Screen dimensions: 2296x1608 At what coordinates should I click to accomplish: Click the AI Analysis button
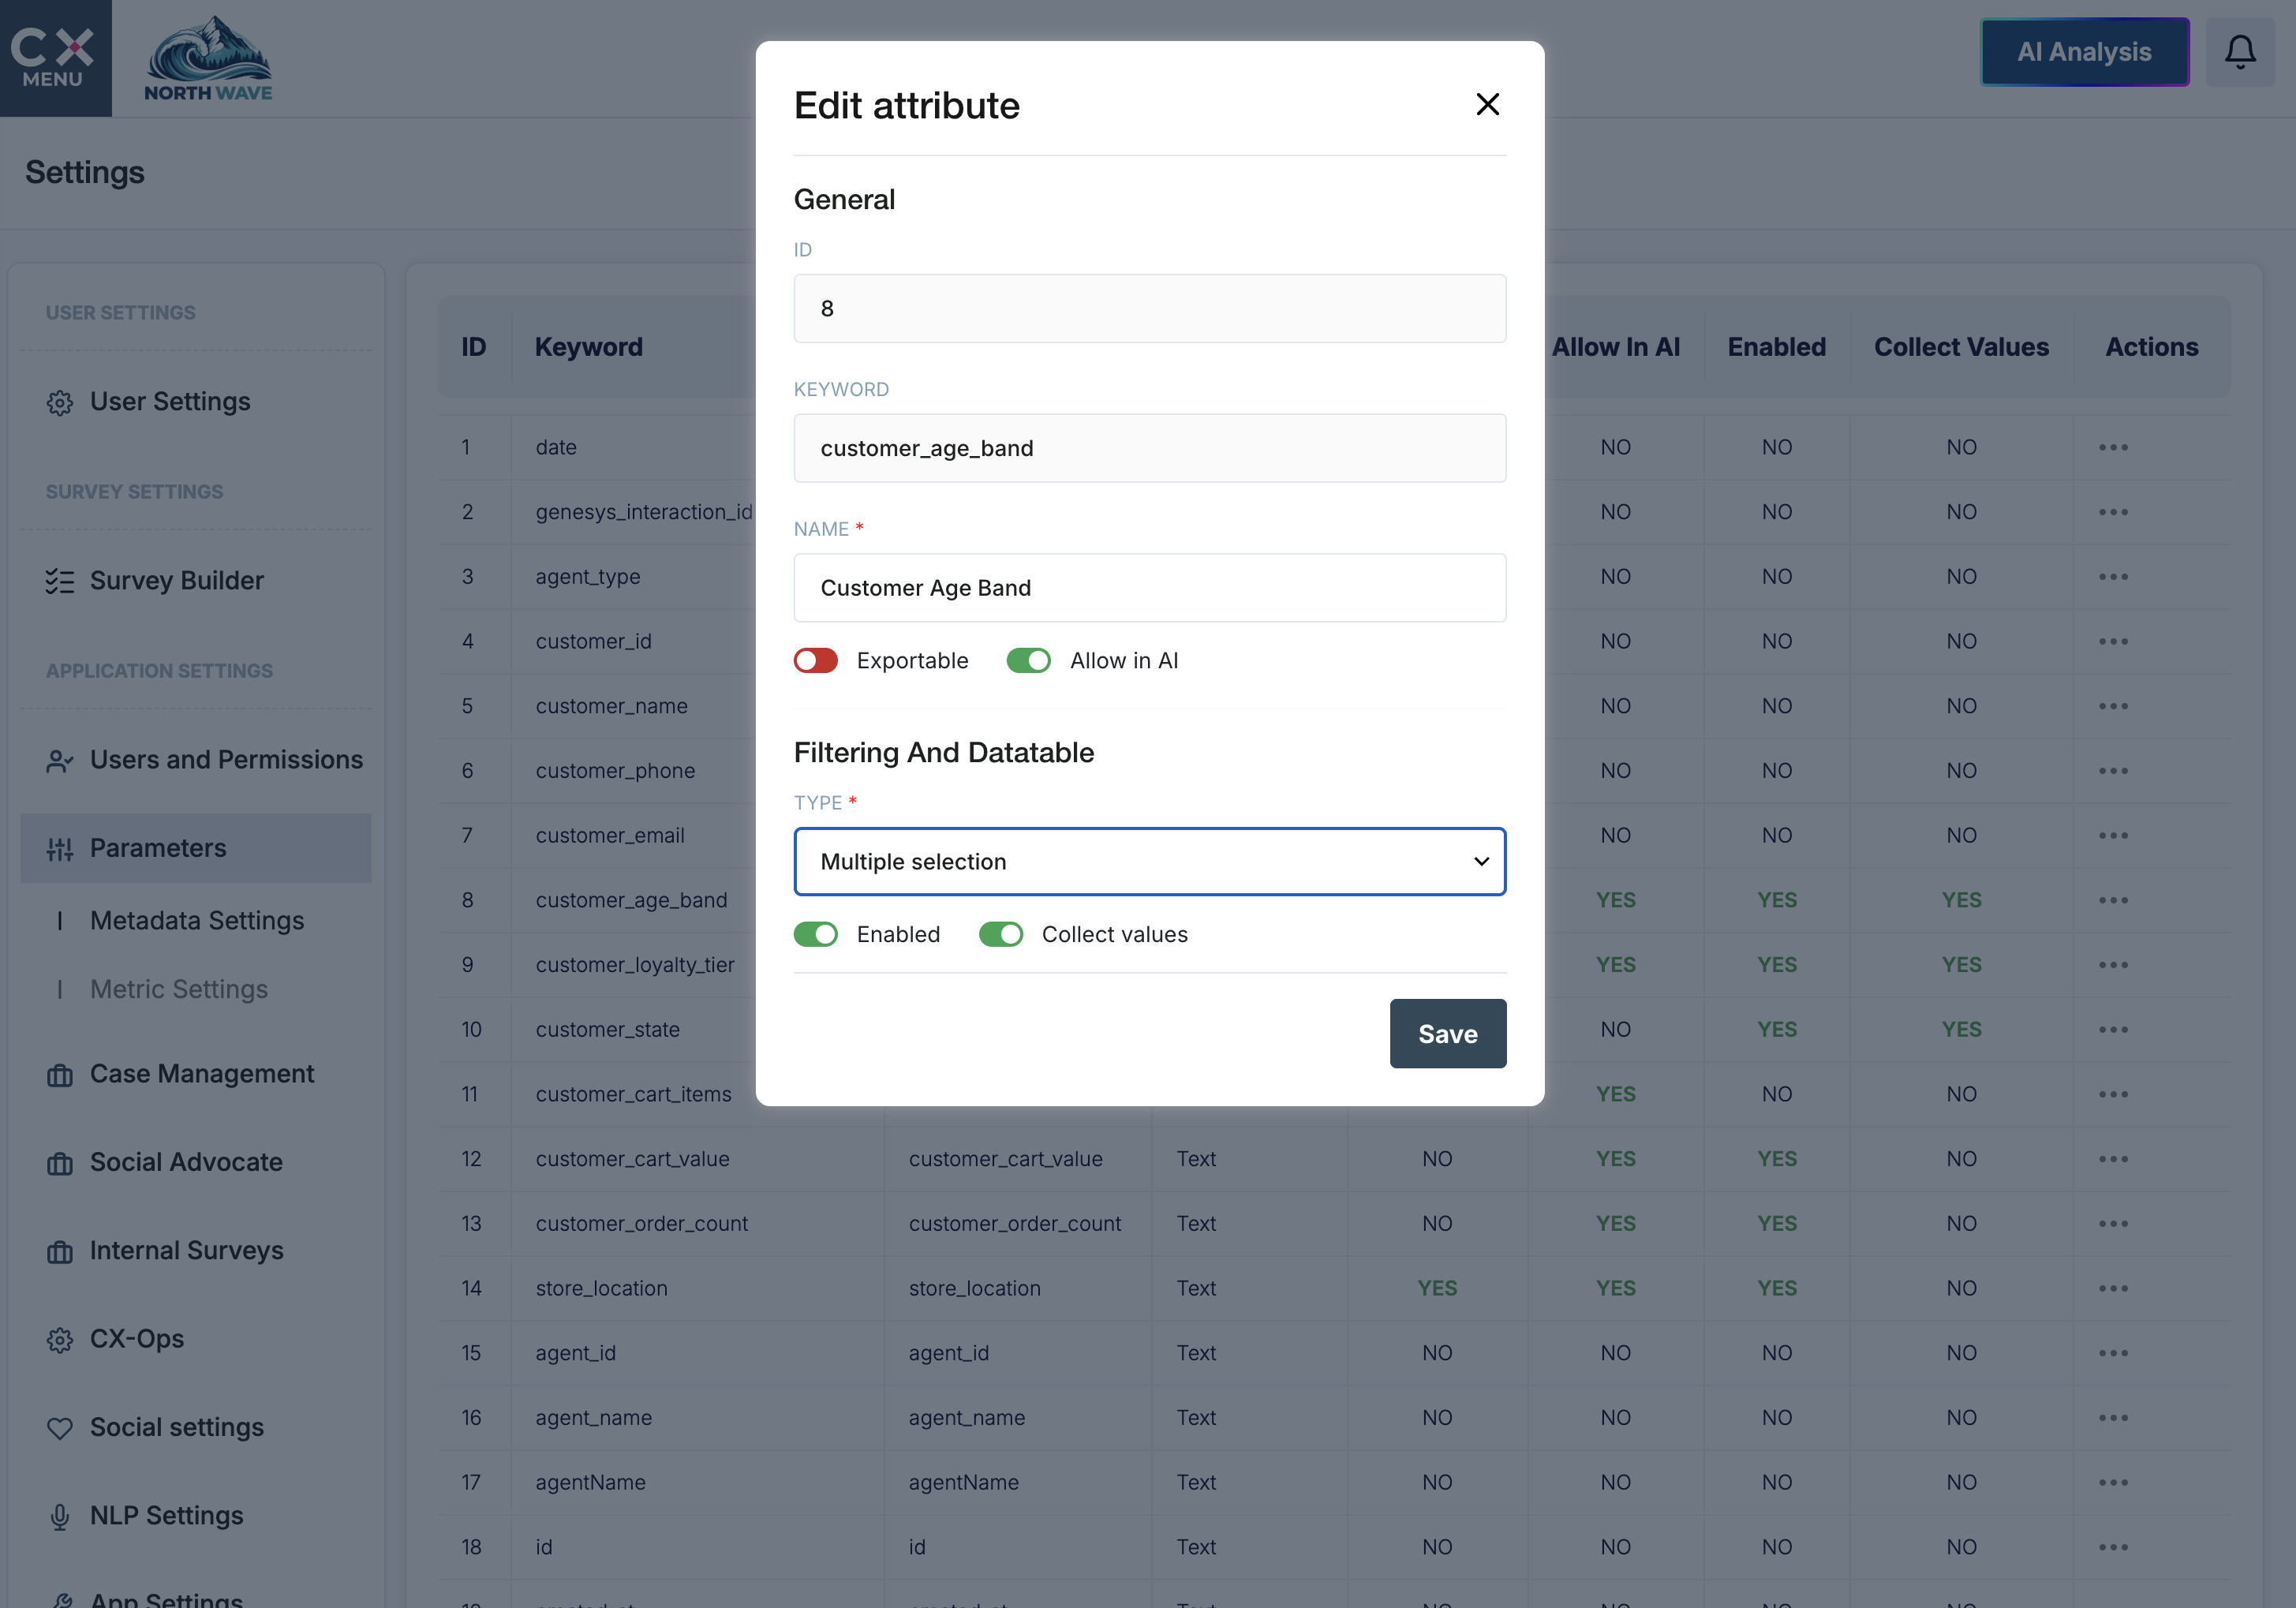point(2084,52)
